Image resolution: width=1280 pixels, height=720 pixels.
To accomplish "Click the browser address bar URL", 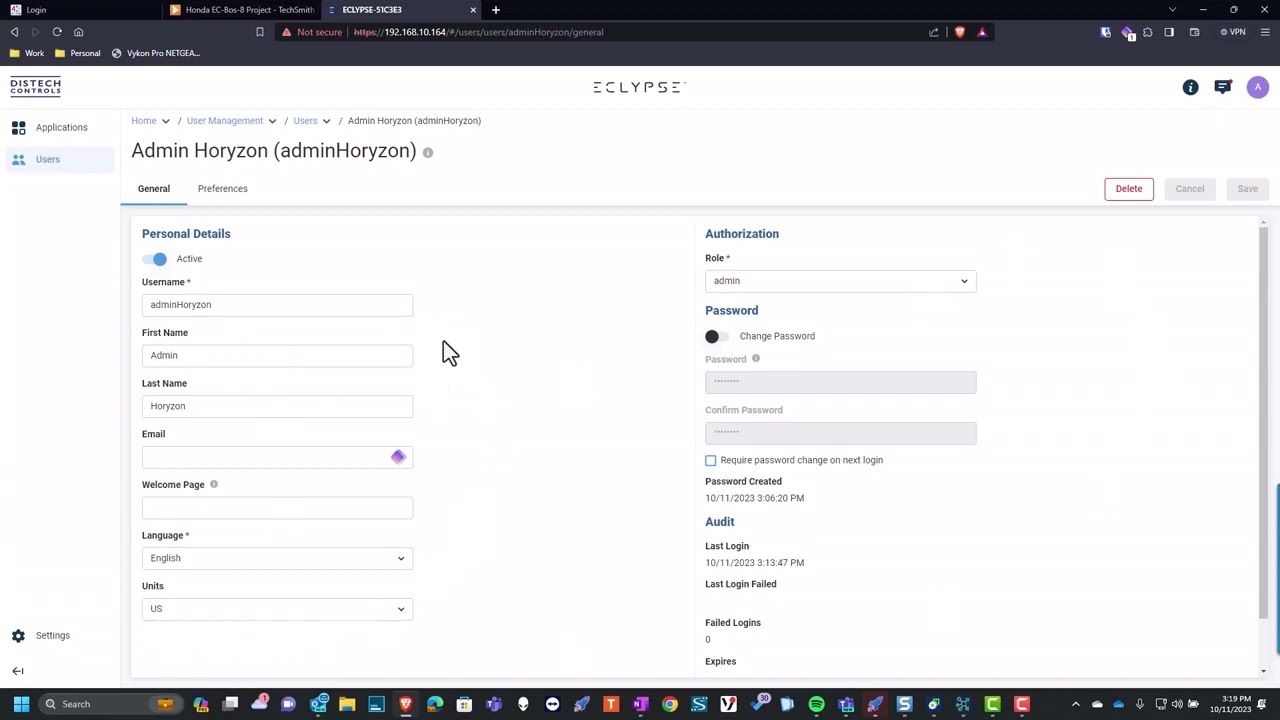I will coord(478,32).
